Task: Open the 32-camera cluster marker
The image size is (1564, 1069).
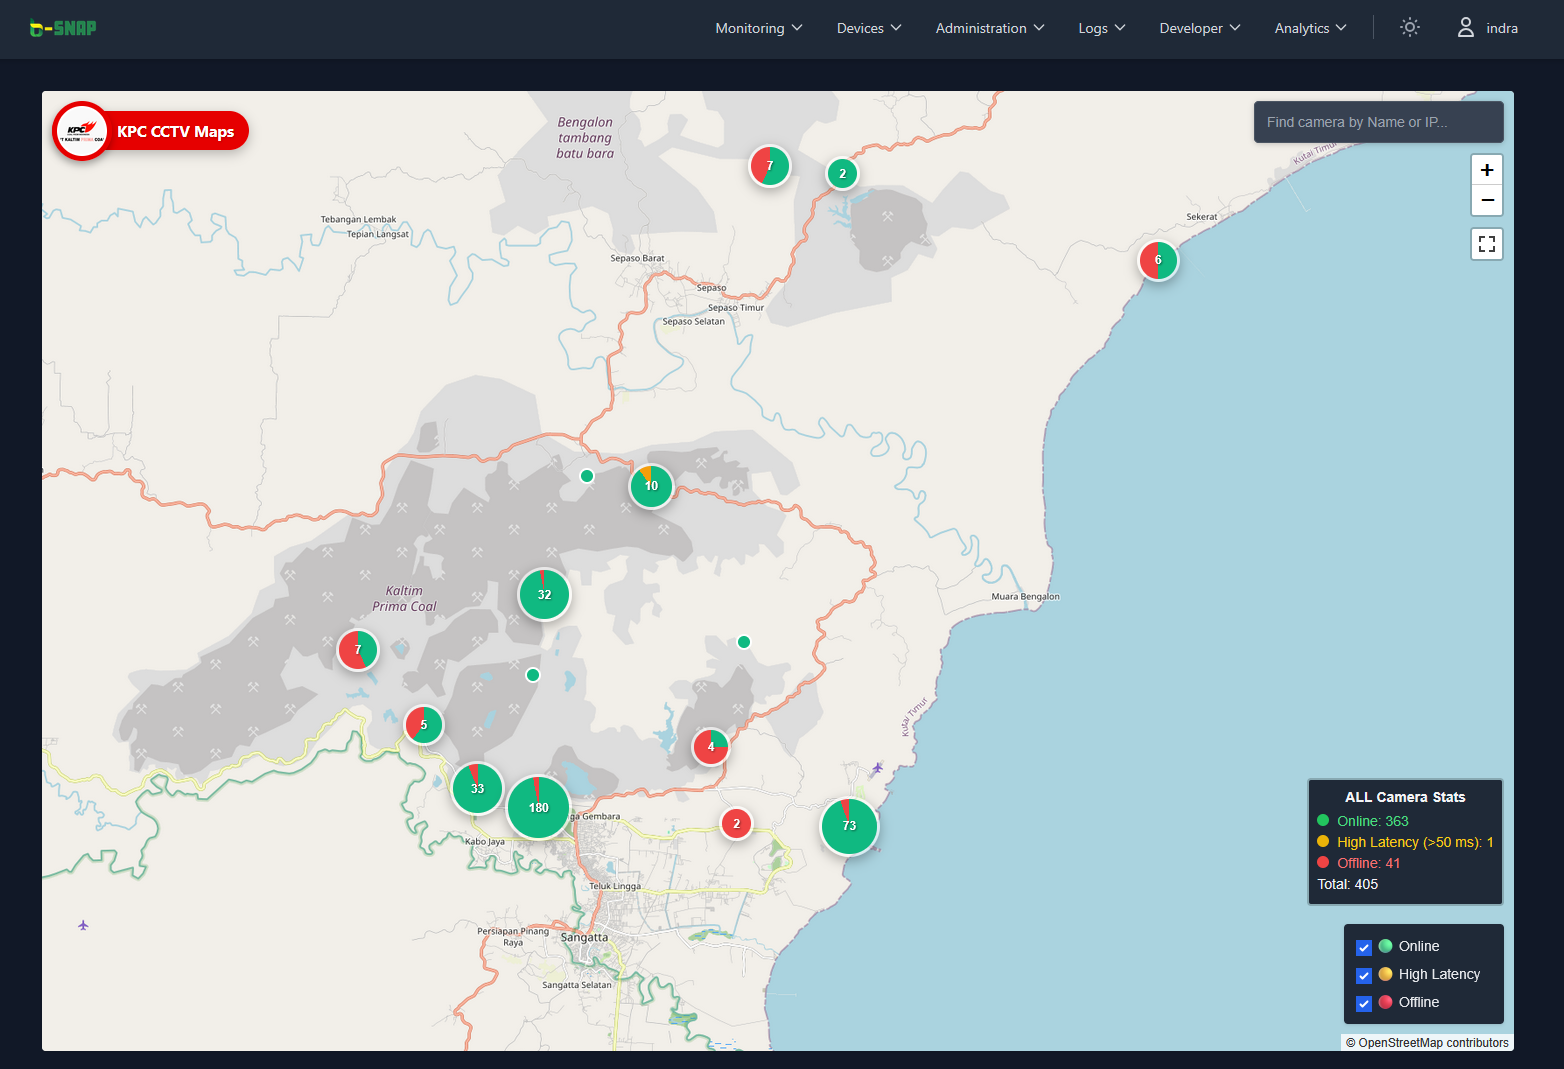Action: [x=544, y=595]
